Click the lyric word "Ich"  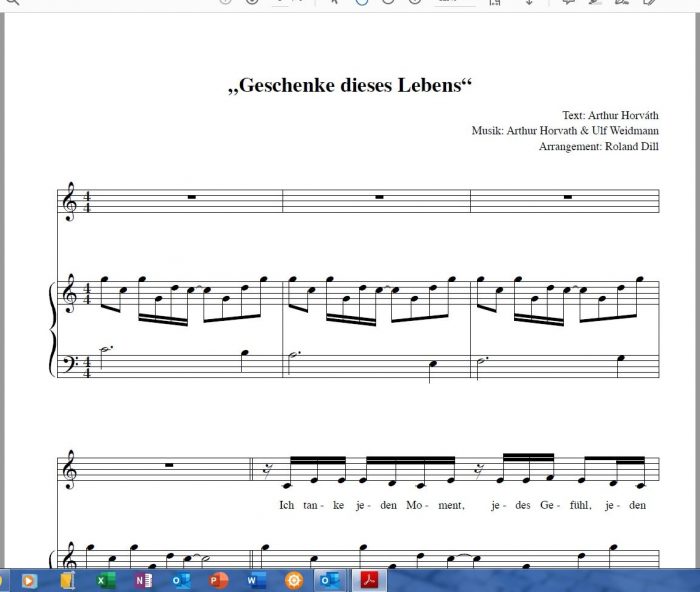pyautogui.click(x=287, y=505)
